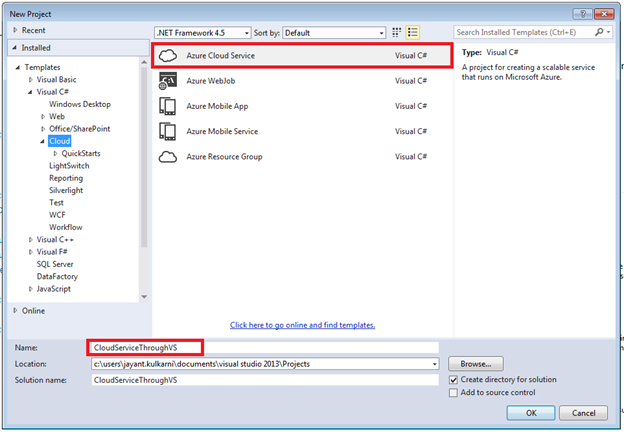Open the search options dropdown arrow
The image size is (624, 432).
pos(608,32)
